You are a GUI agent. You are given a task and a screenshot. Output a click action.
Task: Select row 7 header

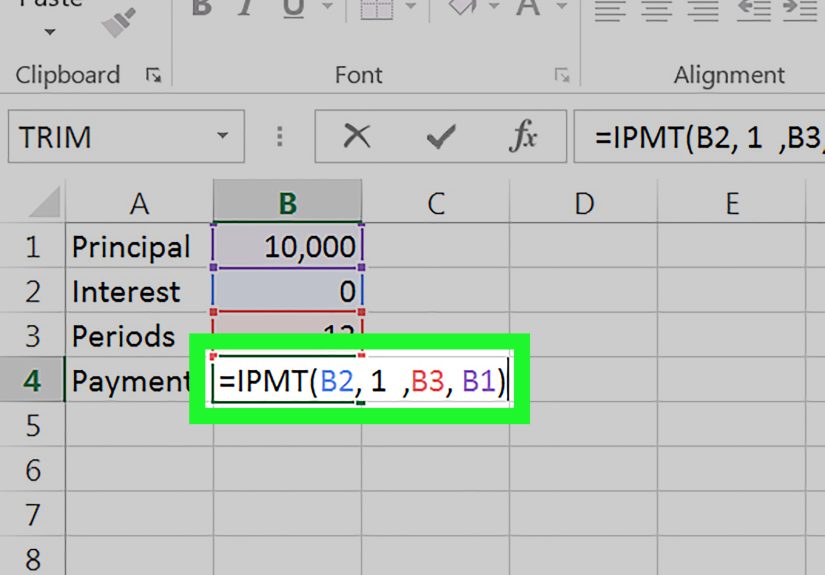[33, 515]
